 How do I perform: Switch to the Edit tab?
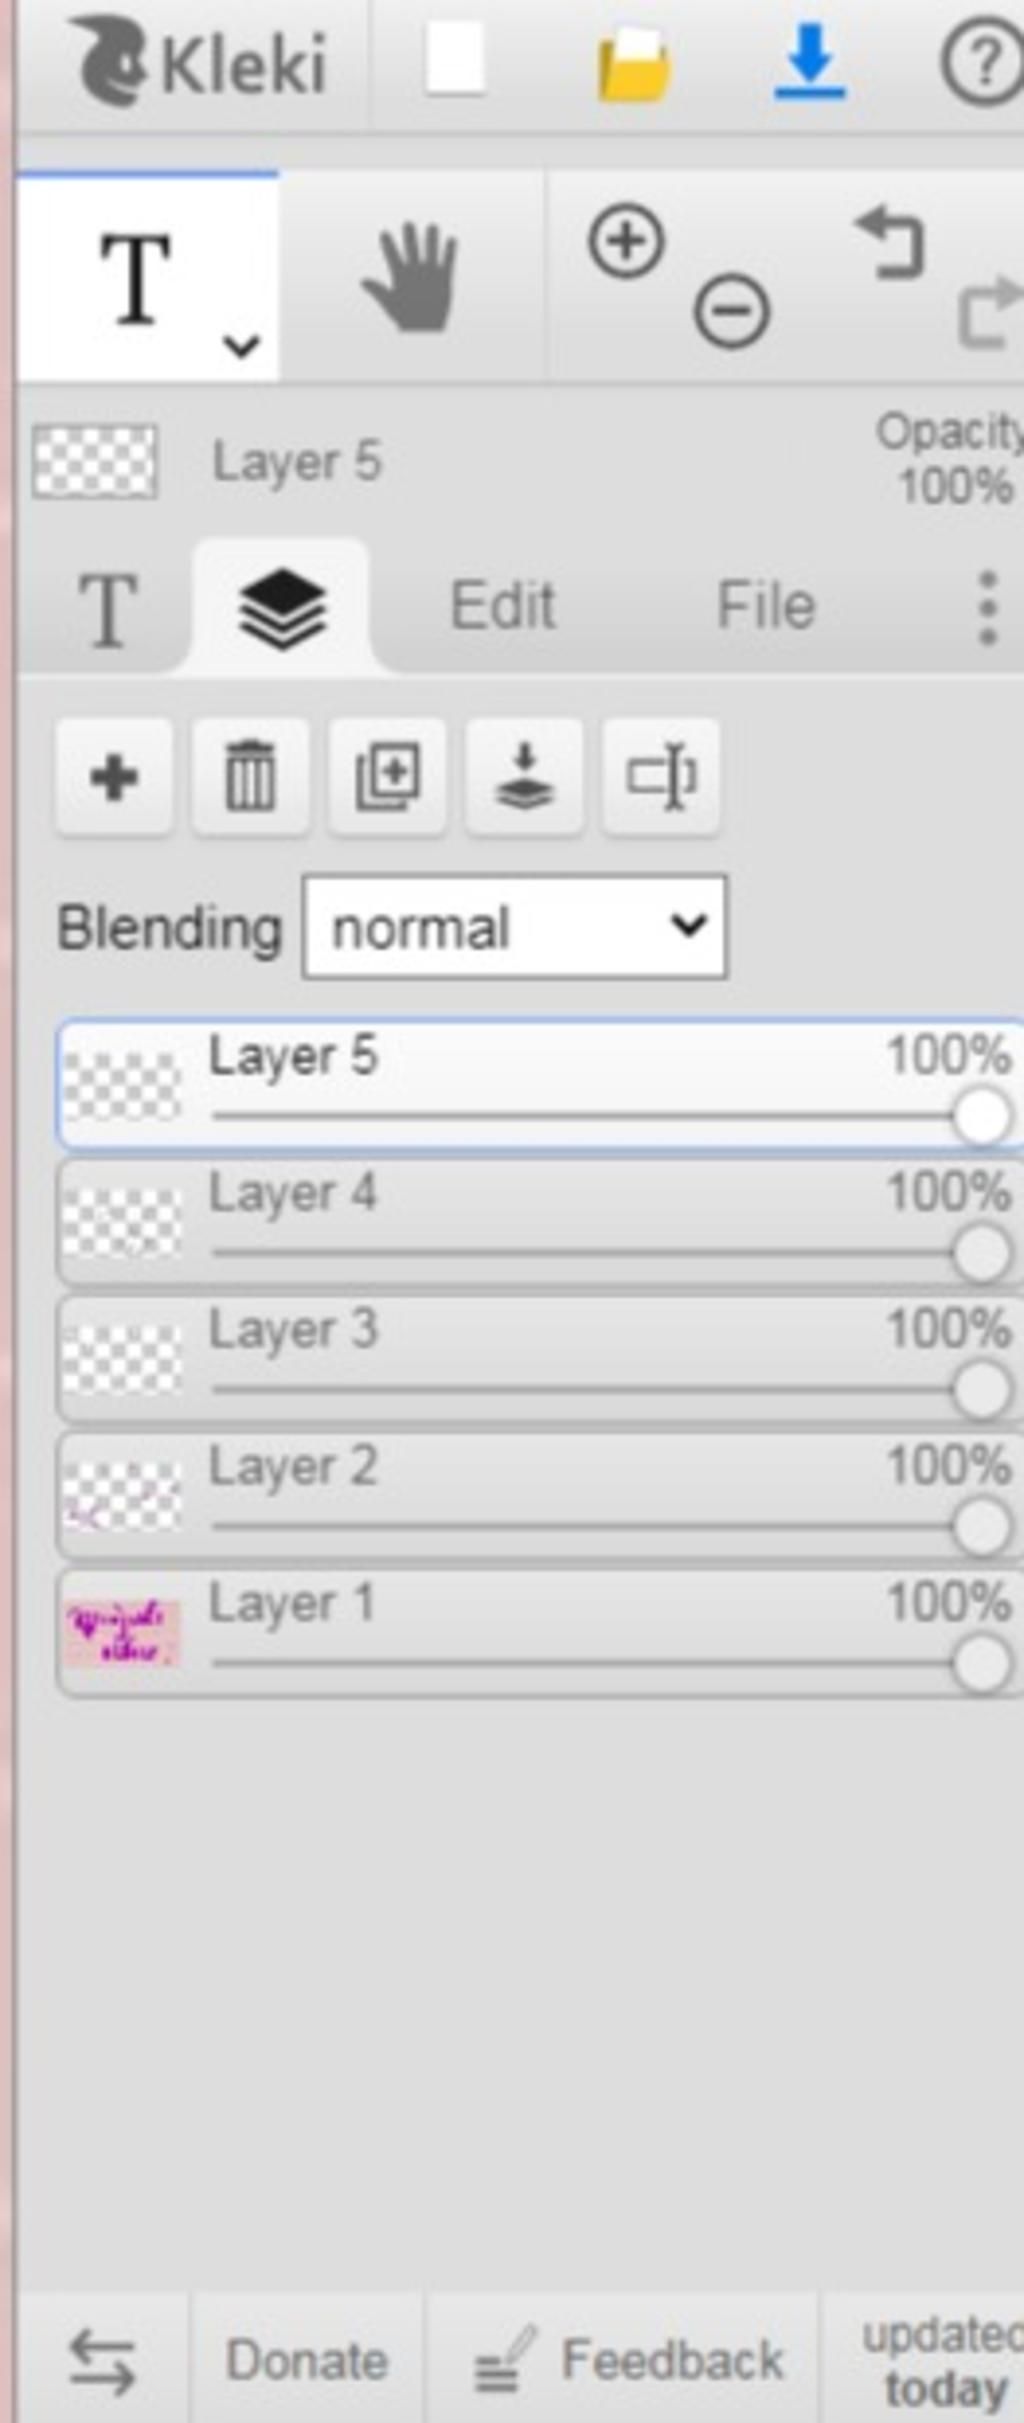[502, 606]
